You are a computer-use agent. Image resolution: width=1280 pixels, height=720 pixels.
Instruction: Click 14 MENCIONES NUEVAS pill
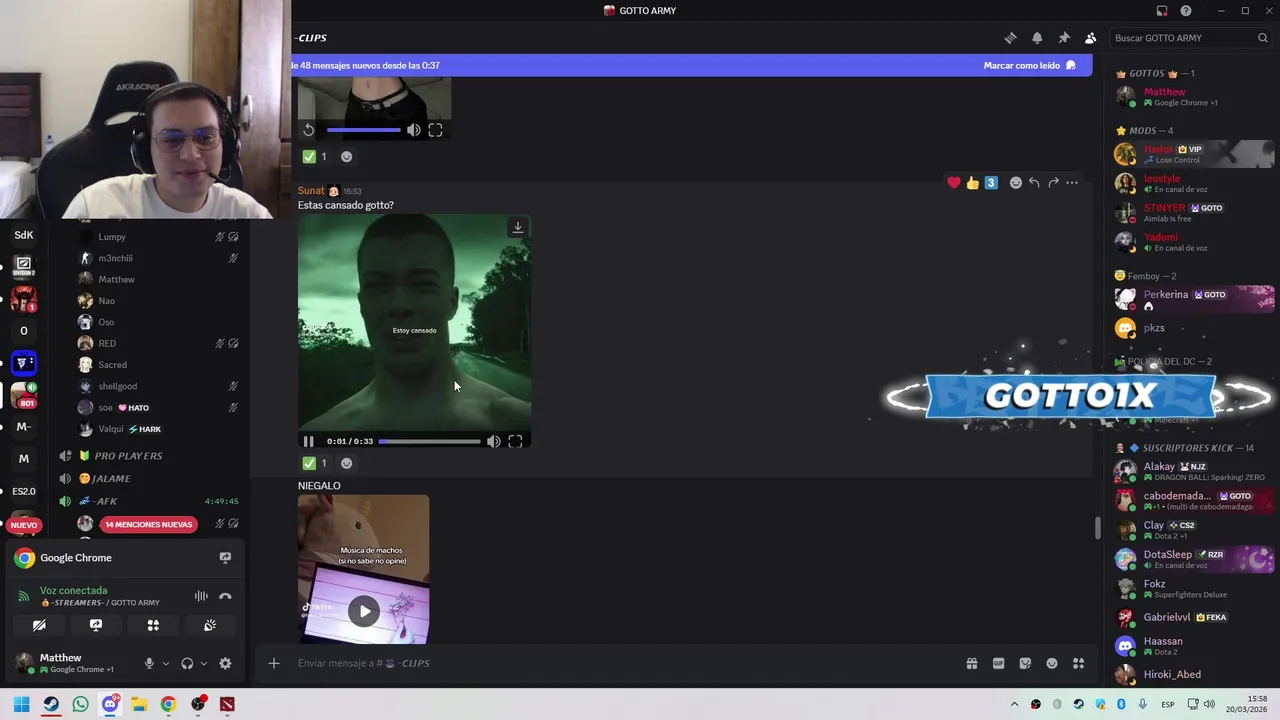(x=148, y=524)
